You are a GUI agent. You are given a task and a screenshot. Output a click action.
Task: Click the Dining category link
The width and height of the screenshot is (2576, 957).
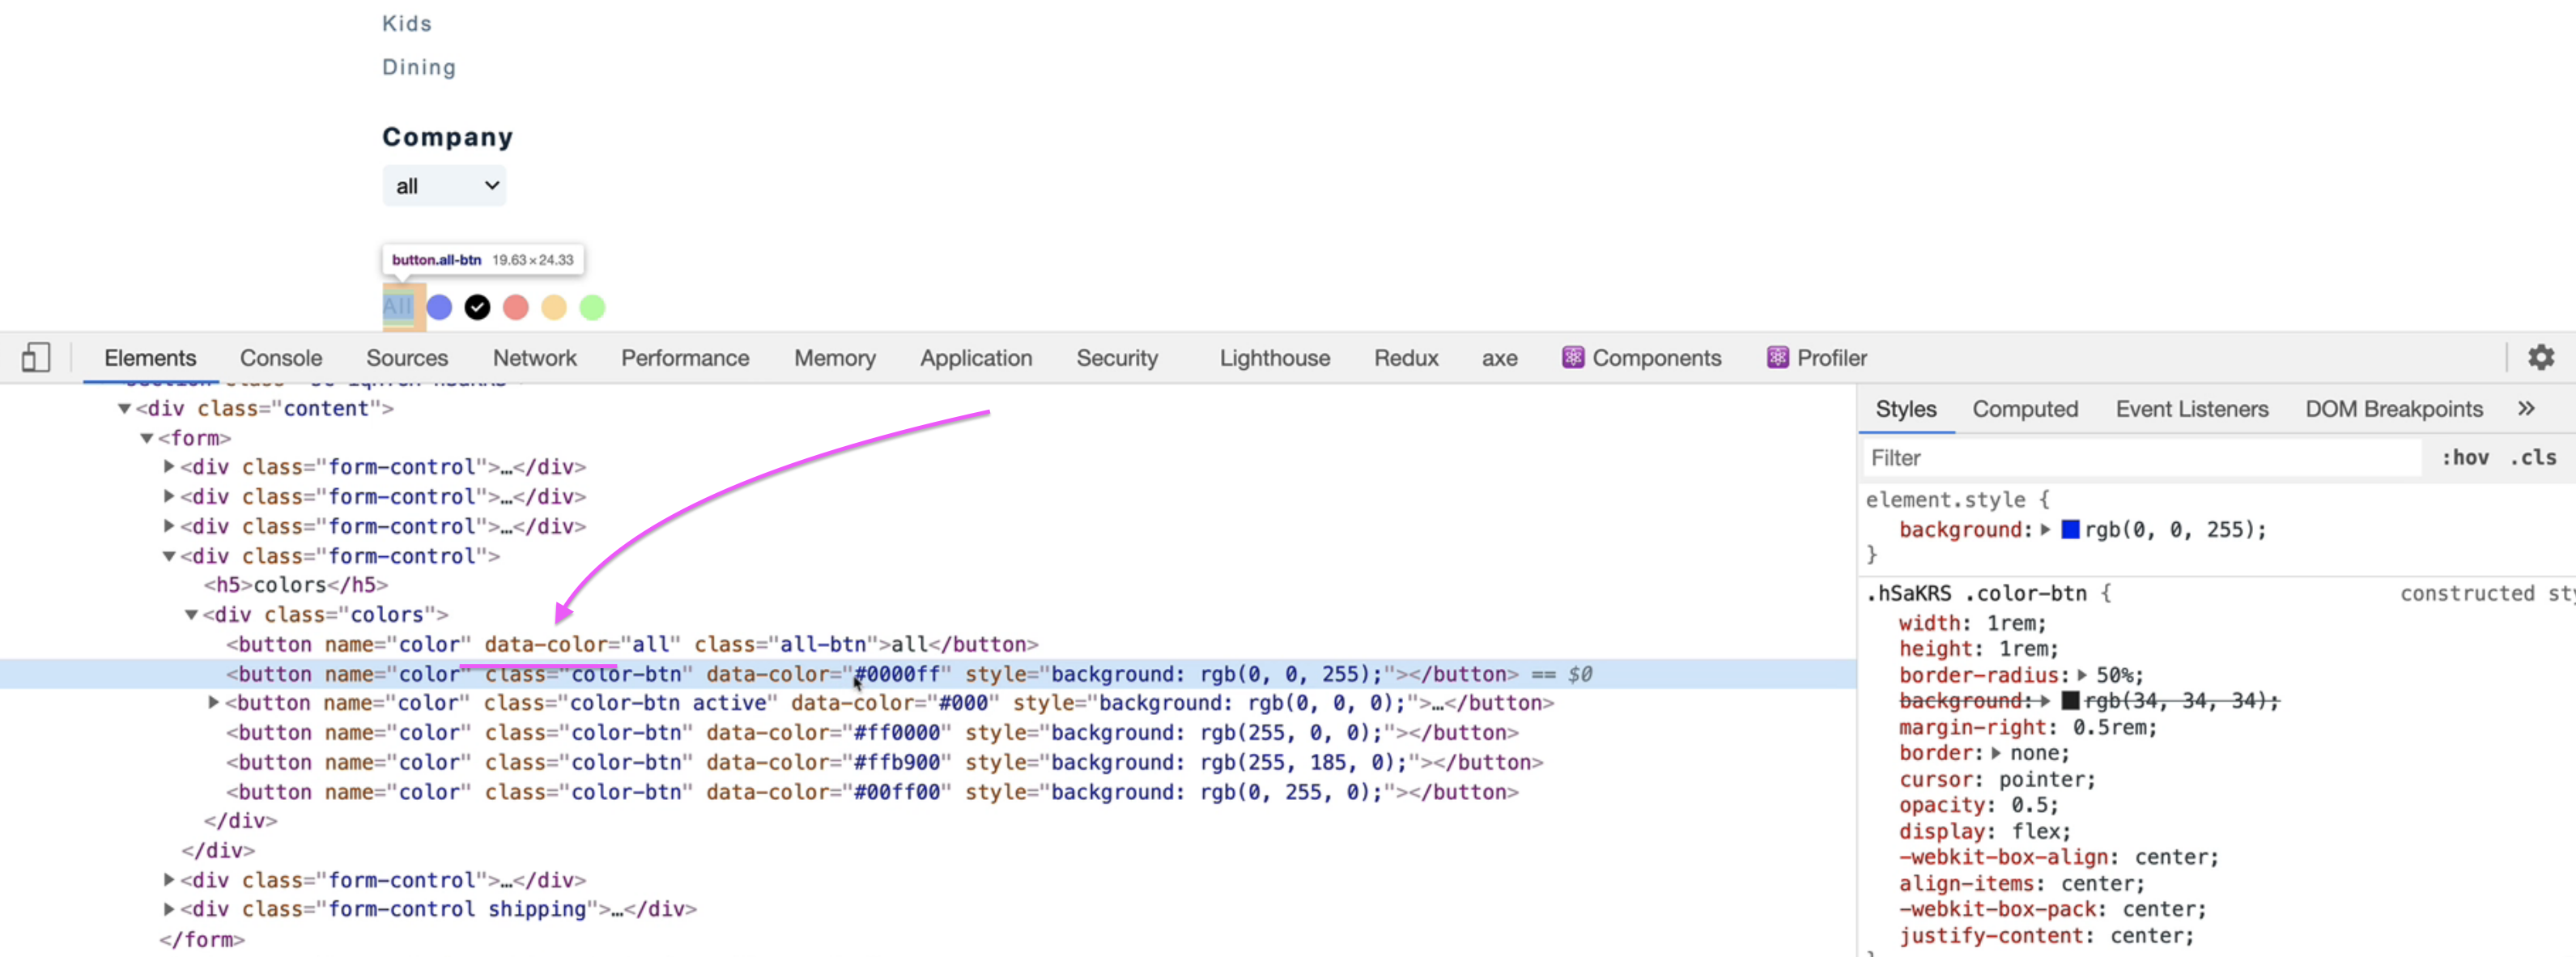coord(418,67)
